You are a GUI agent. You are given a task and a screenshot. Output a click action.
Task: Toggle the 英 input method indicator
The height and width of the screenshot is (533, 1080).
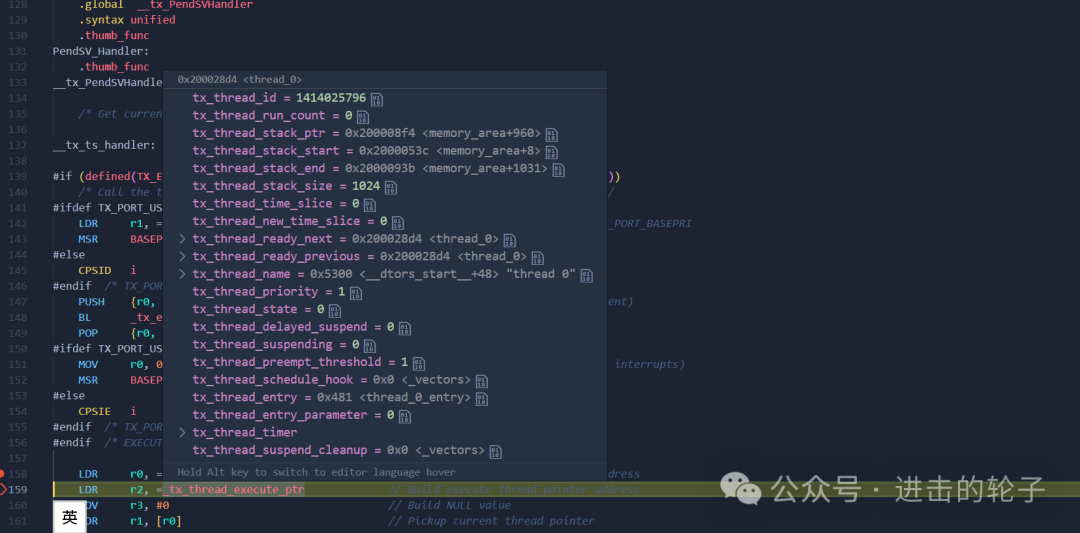point(70,517)
